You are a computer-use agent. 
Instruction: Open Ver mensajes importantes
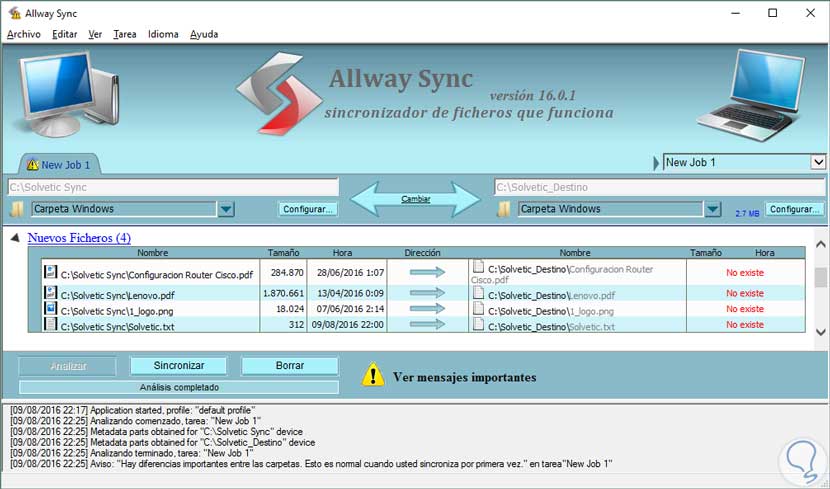coord(464,377)
